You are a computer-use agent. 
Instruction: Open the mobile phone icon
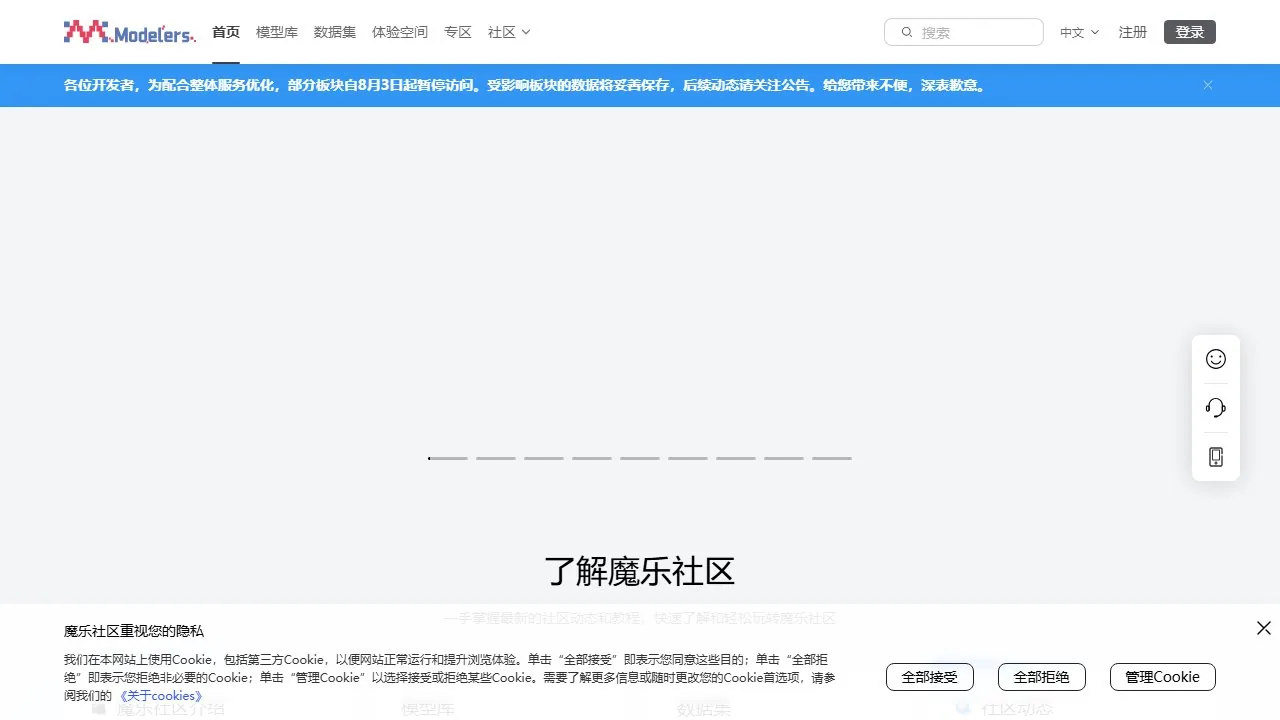click(1216, 457)
